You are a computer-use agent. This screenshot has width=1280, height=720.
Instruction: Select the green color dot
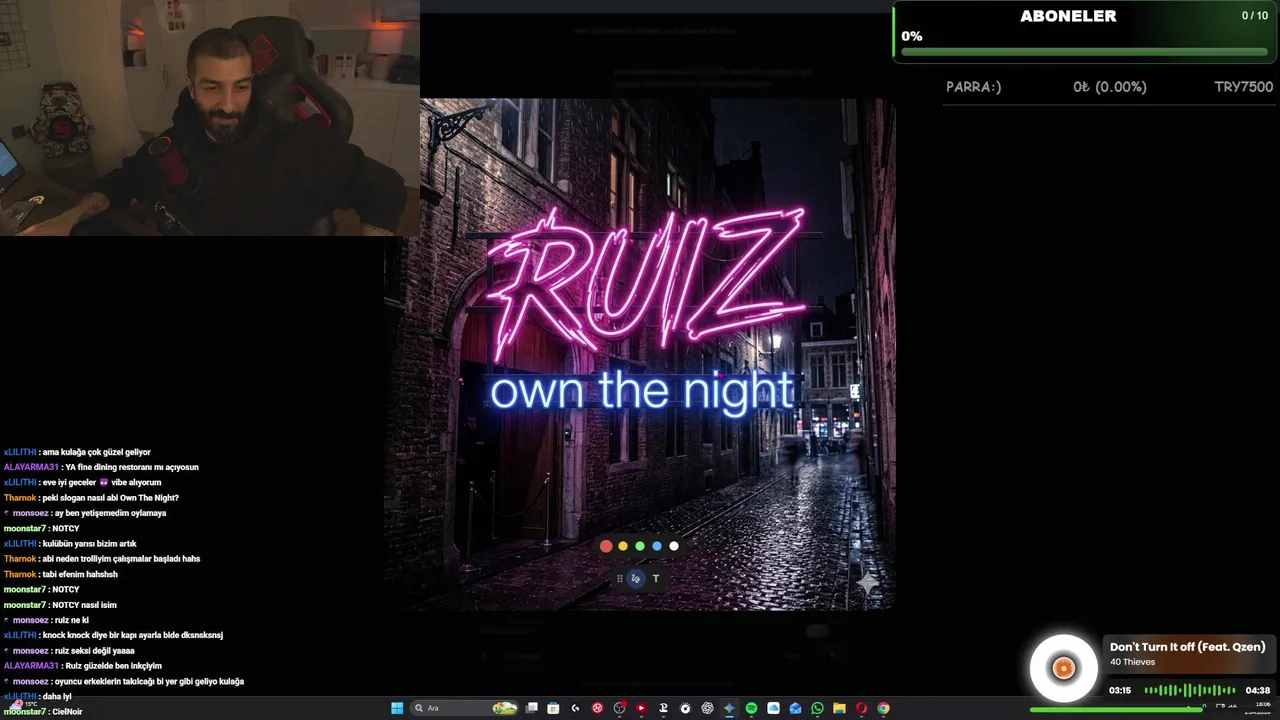(640, 546)
